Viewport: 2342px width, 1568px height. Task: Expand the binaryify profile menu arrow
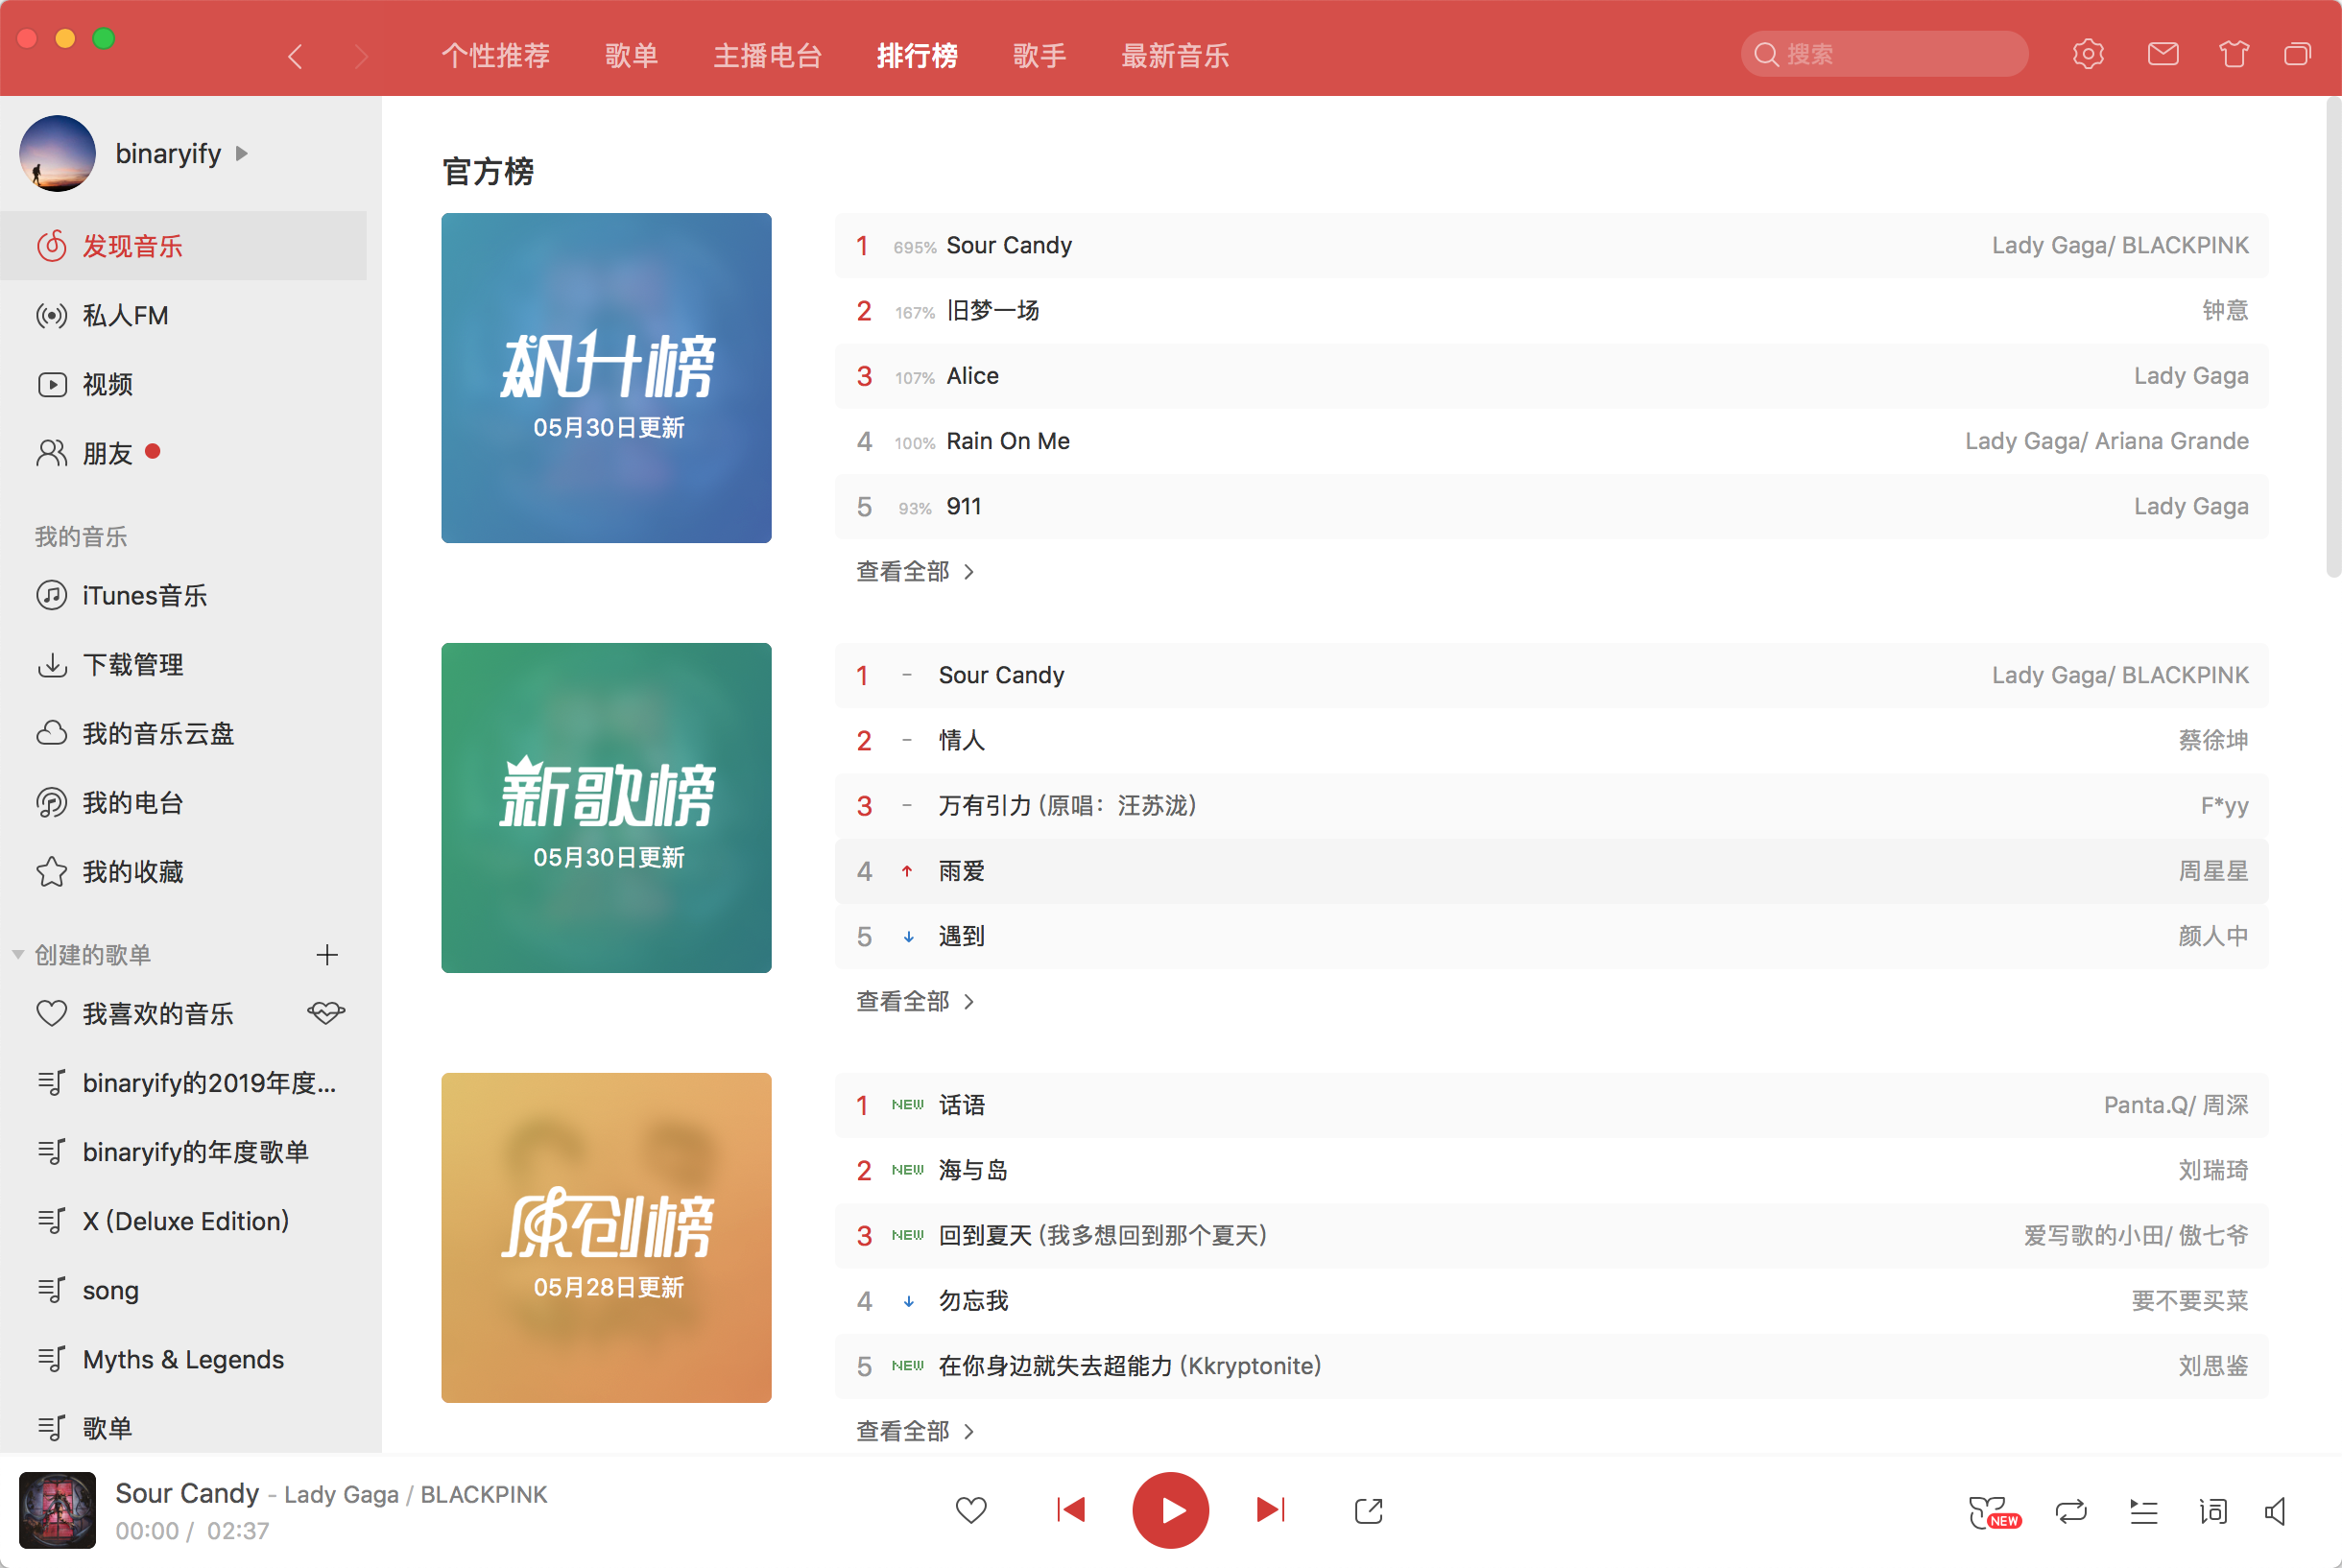(242, 154)
